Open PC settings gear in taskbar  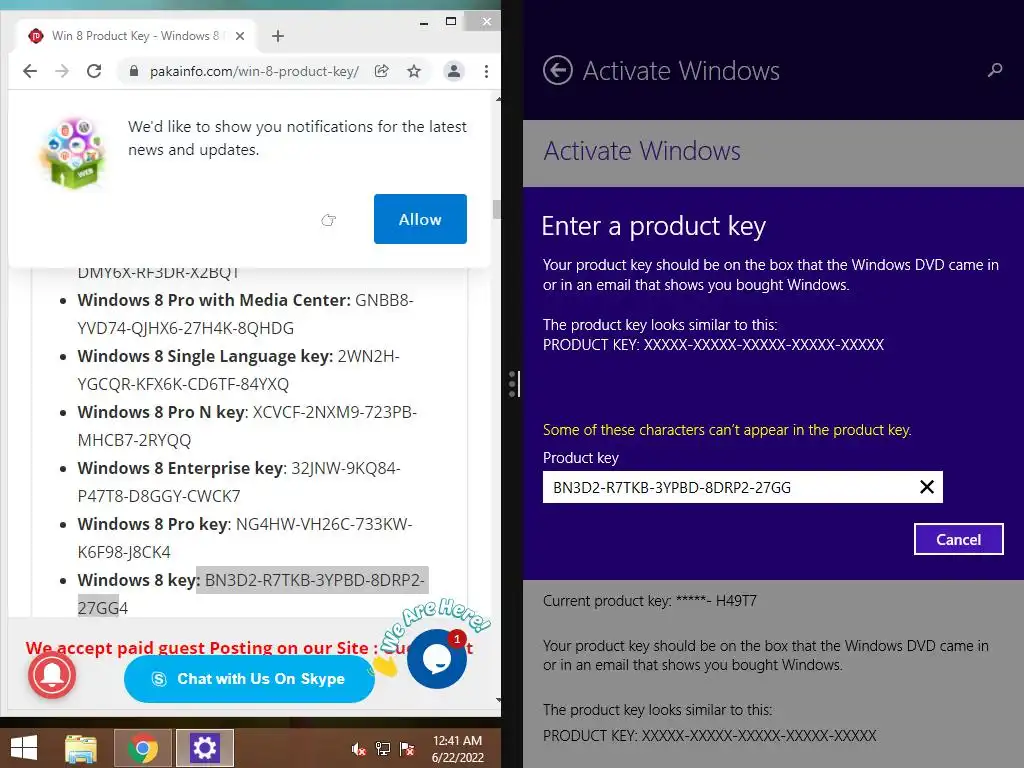pos(204,748)
